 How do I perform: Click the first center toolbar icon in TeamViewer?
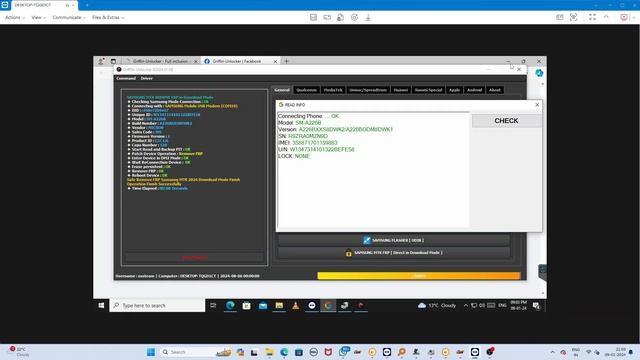(x=313, y=17)
